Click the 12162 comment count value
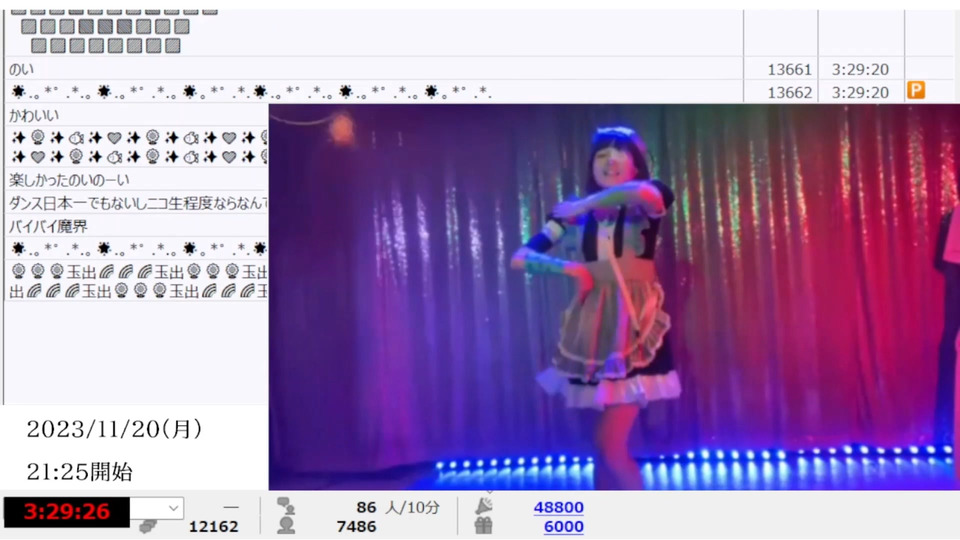The width and height of the screenshot is (960, 540). [x=213, y=527]
